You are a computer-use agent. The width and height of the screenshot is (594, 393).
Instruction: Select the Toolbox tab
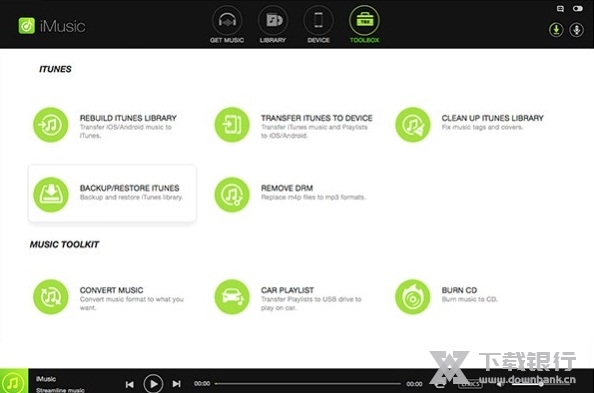tap(364, 25)
